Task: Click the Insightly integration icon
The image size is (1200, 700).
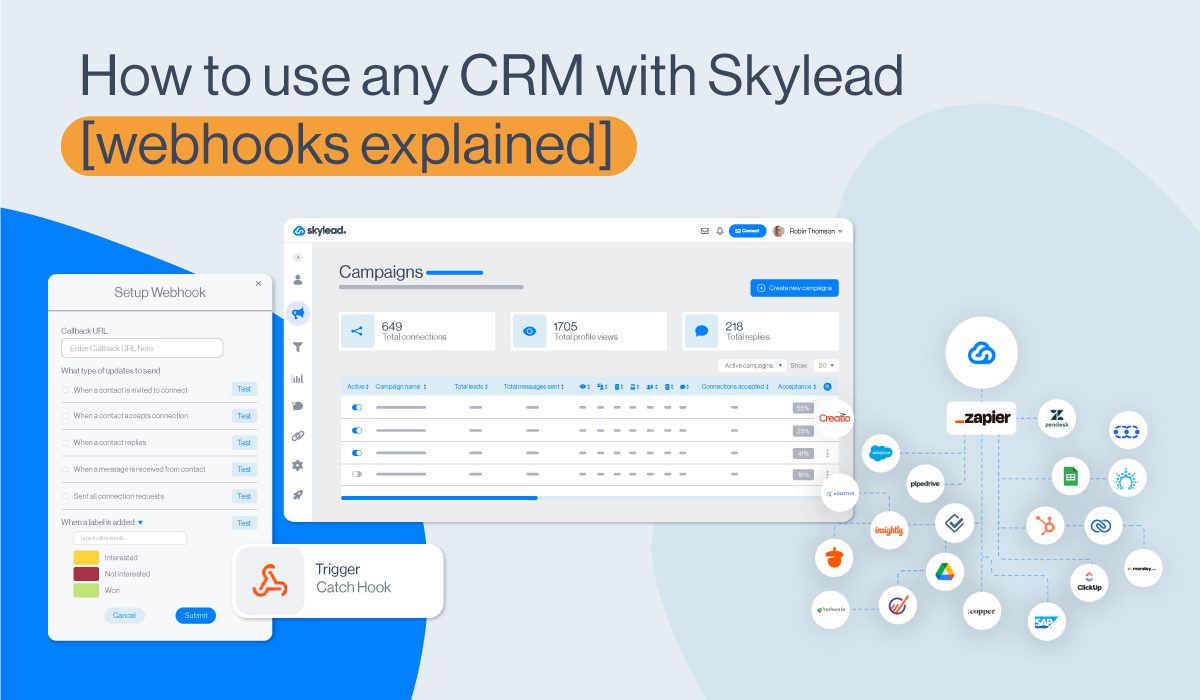Action: (x=889, y=530)
